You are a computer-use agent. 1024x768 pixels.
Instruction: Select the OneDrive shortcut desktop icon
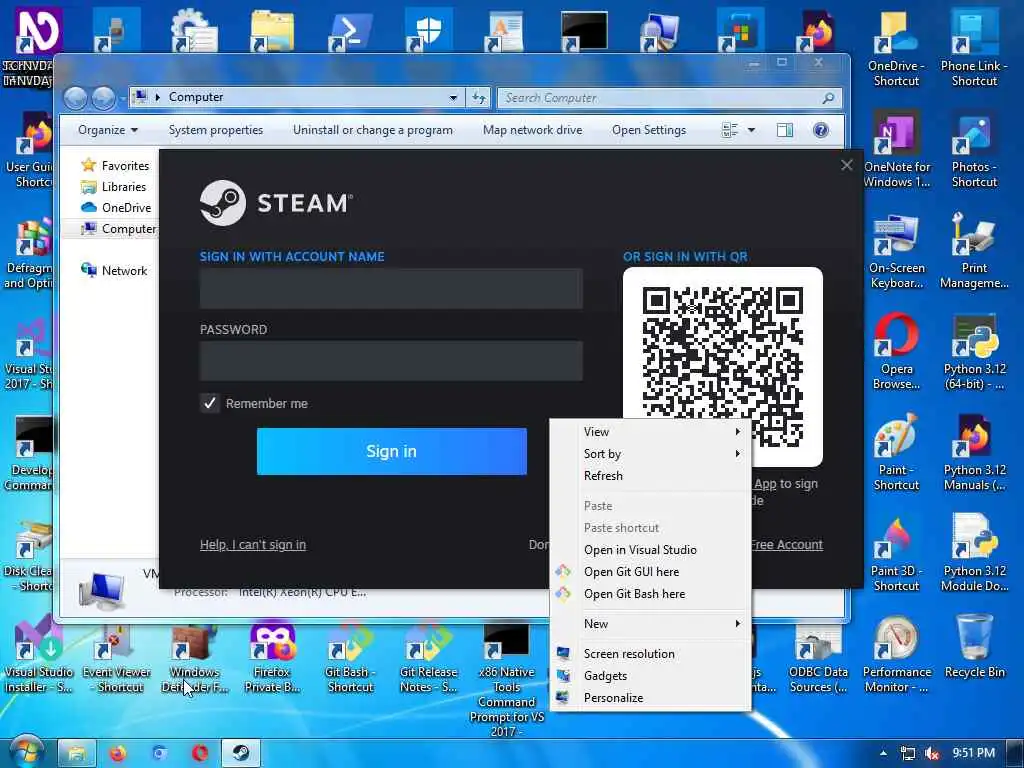[x=897, y=48]
